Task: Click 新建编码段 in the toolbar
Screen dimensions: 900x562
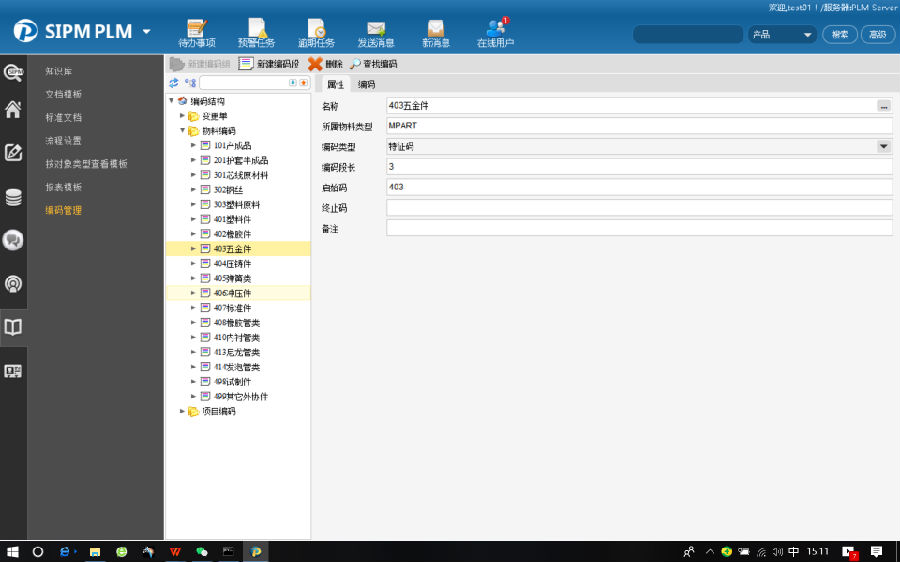Action: [269, 63]
